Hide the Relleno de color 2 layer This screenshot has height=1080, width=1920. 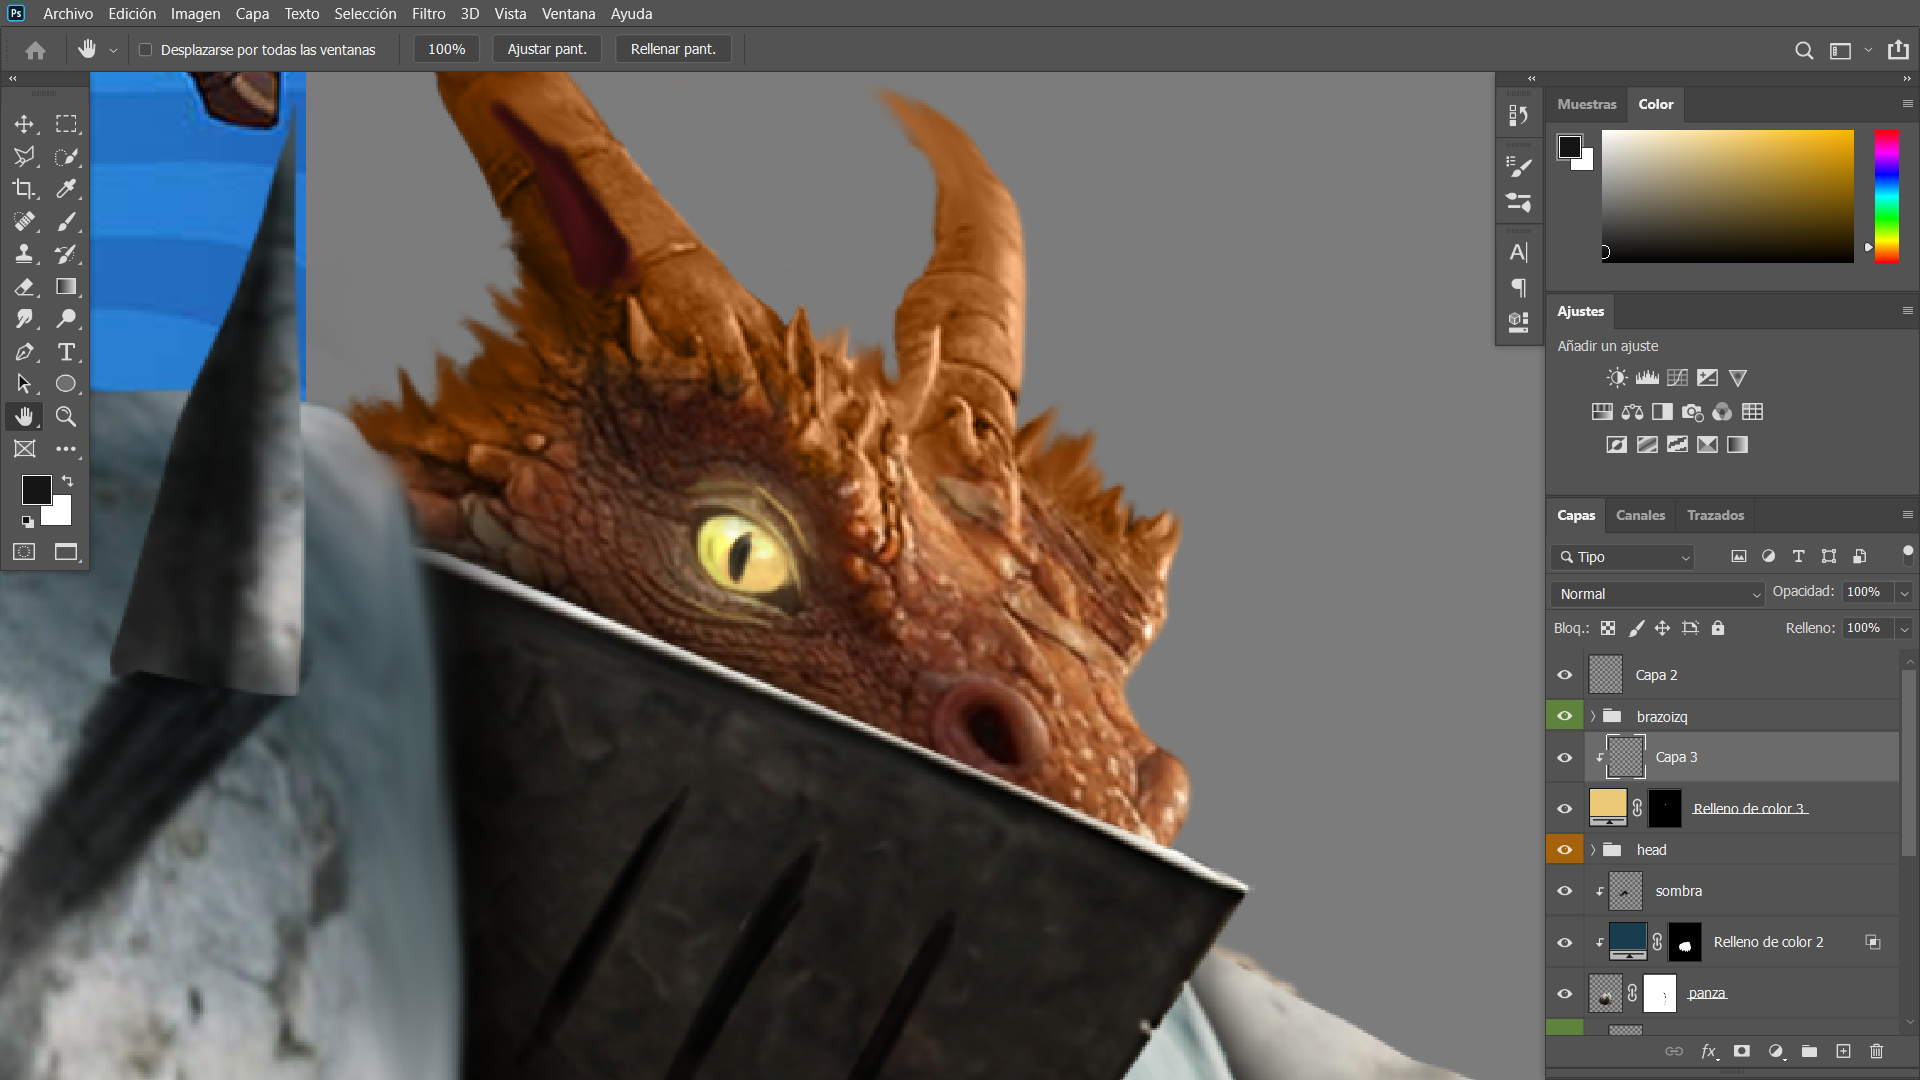tap(1565, 942)
